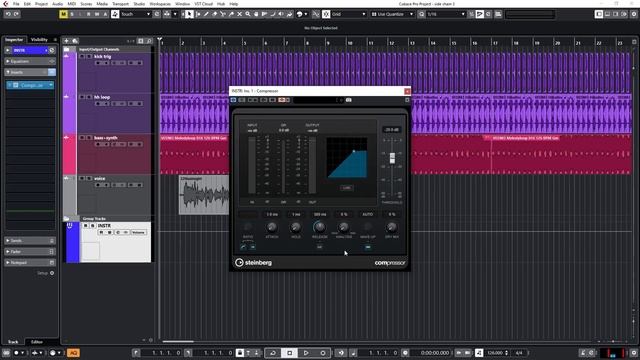Viewport: 640px width, 360px height.
Task: Click the INSTR group track name
Action: 104,226
